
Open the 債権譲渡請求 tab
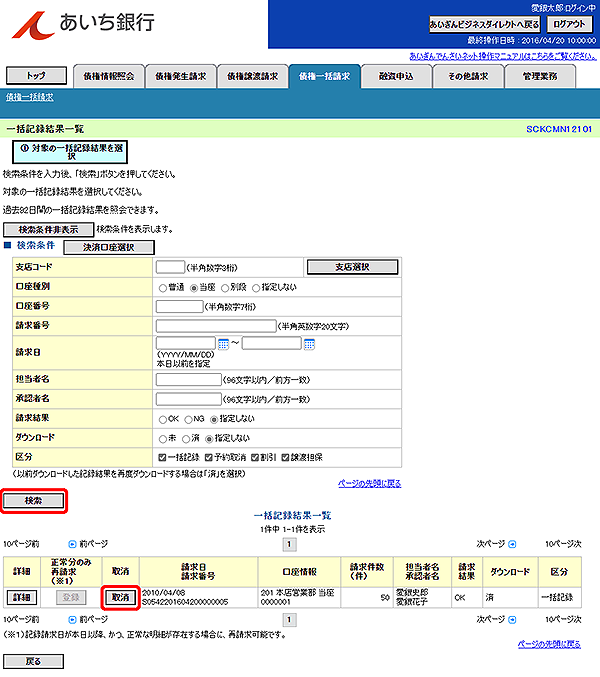(x=253, y=76)
